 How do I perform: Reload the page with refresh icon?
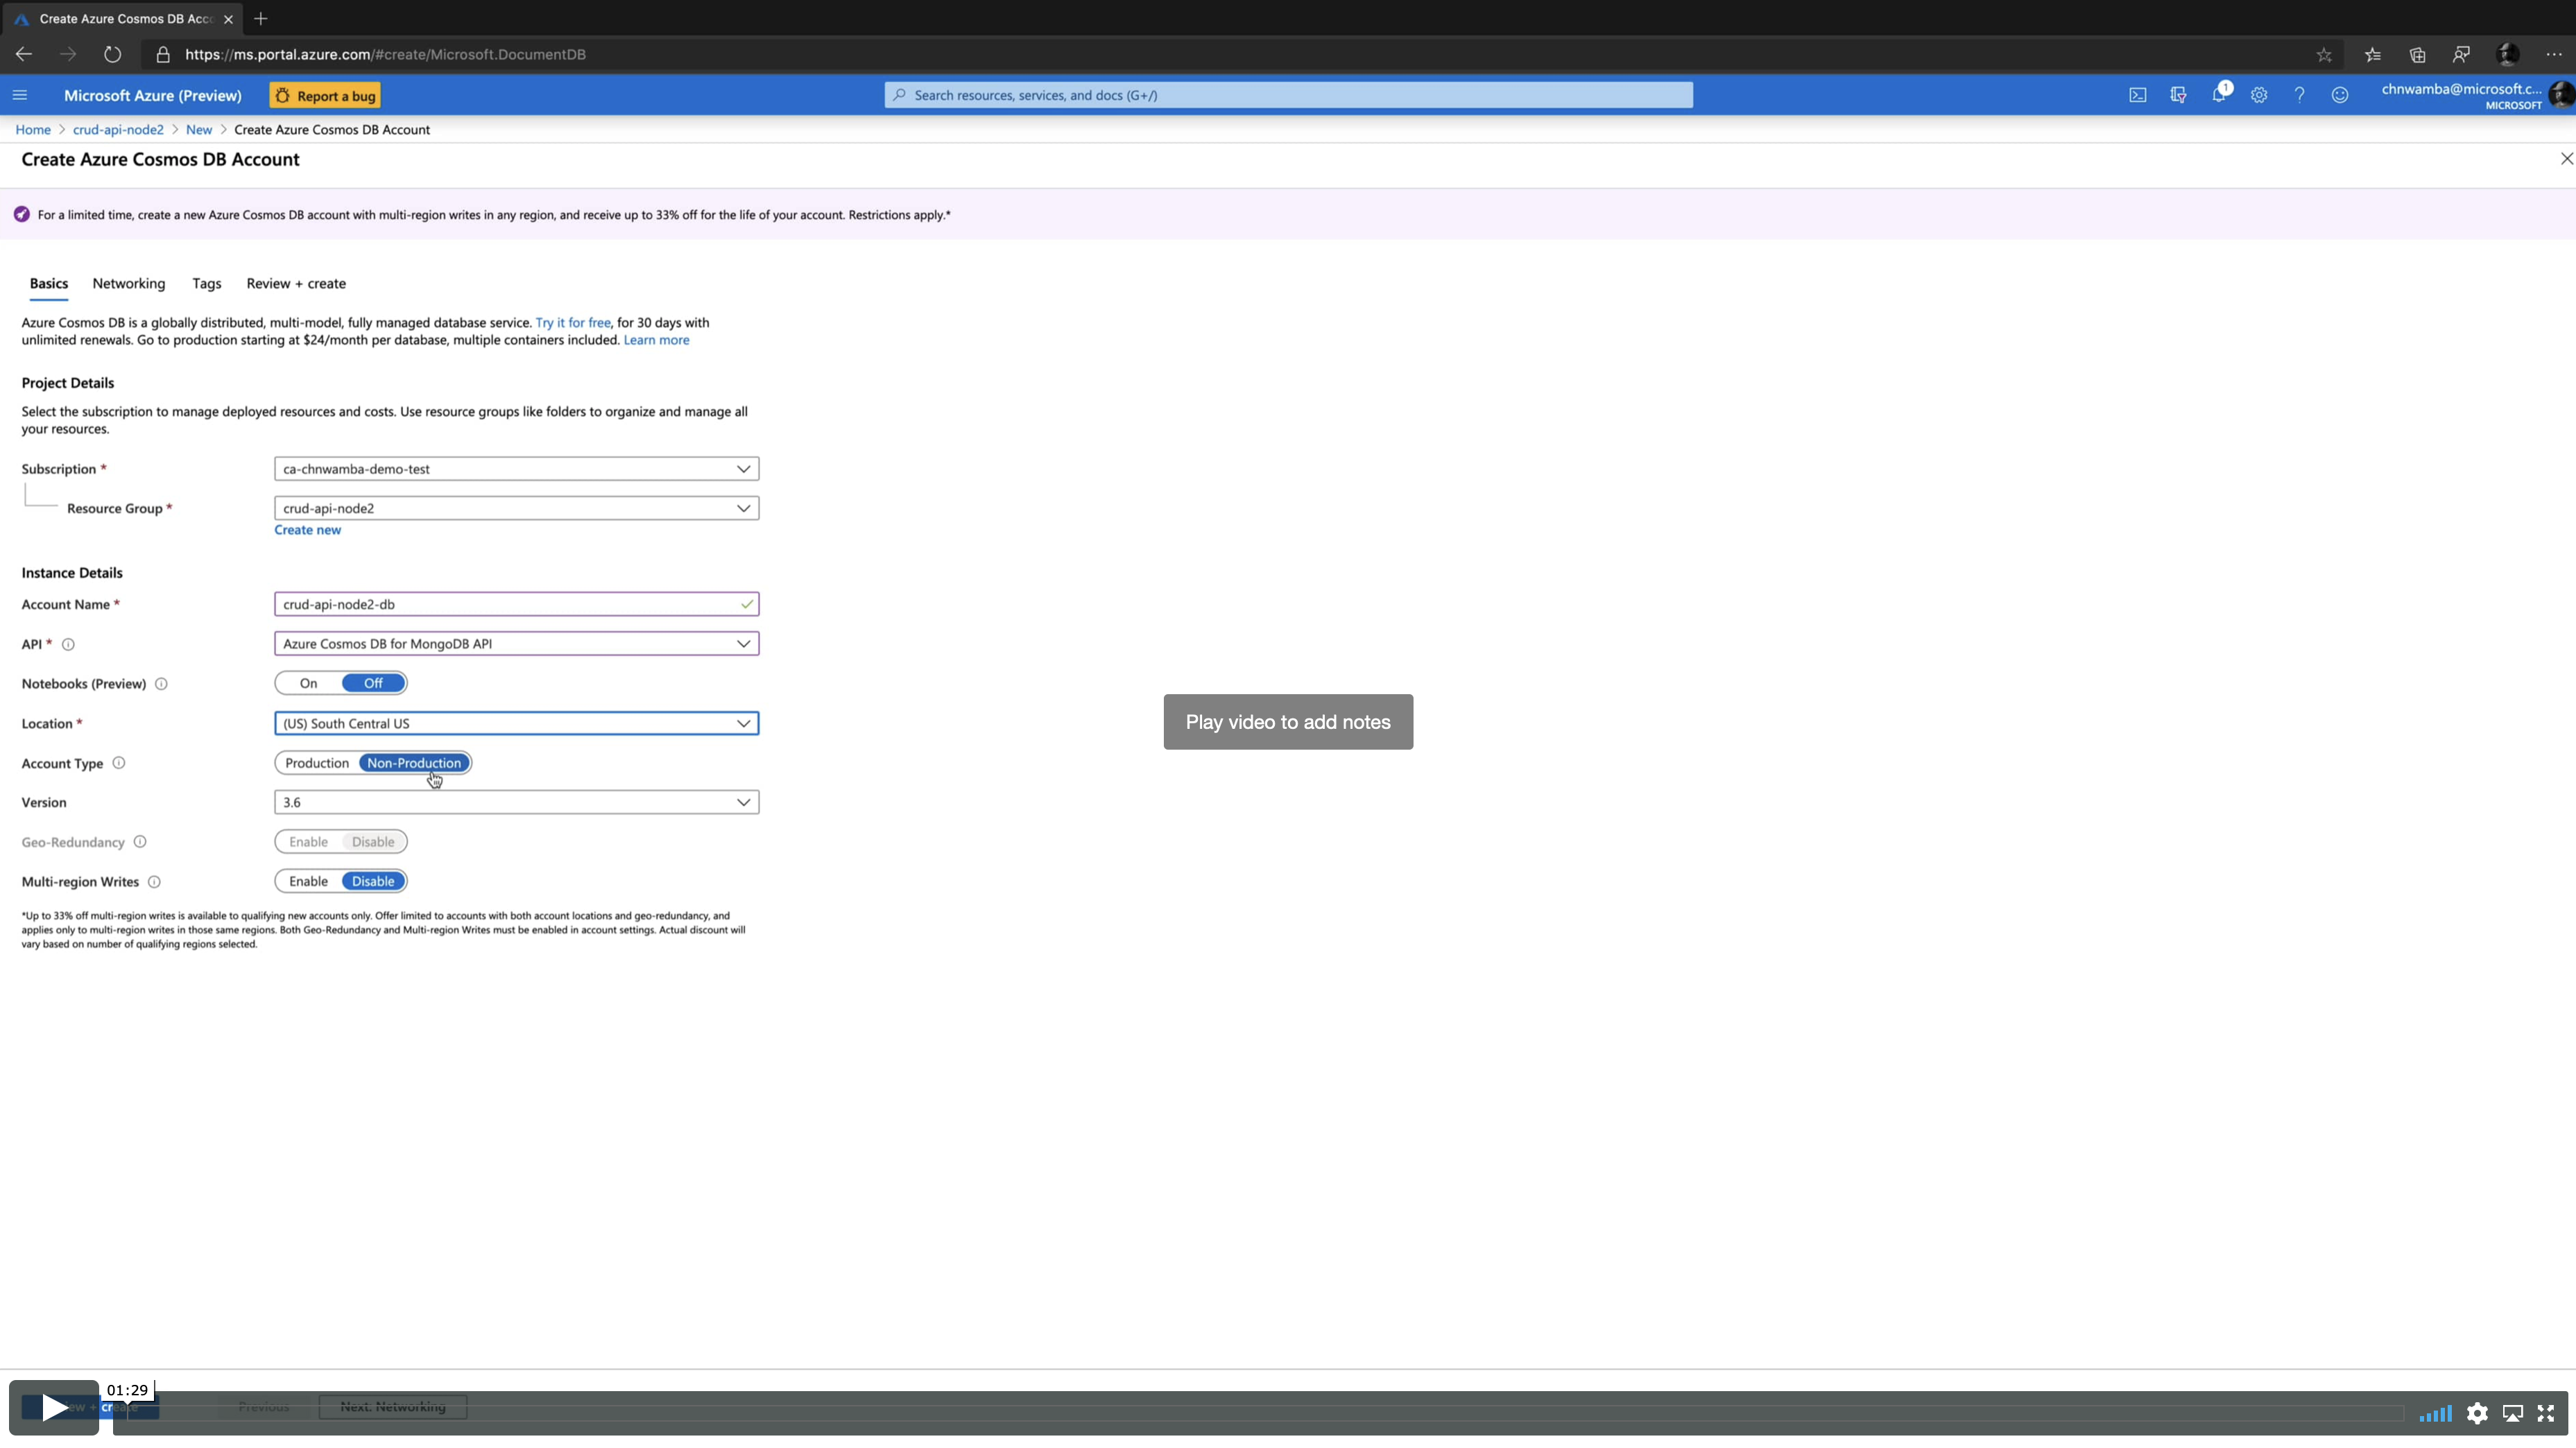click(112, 54)
